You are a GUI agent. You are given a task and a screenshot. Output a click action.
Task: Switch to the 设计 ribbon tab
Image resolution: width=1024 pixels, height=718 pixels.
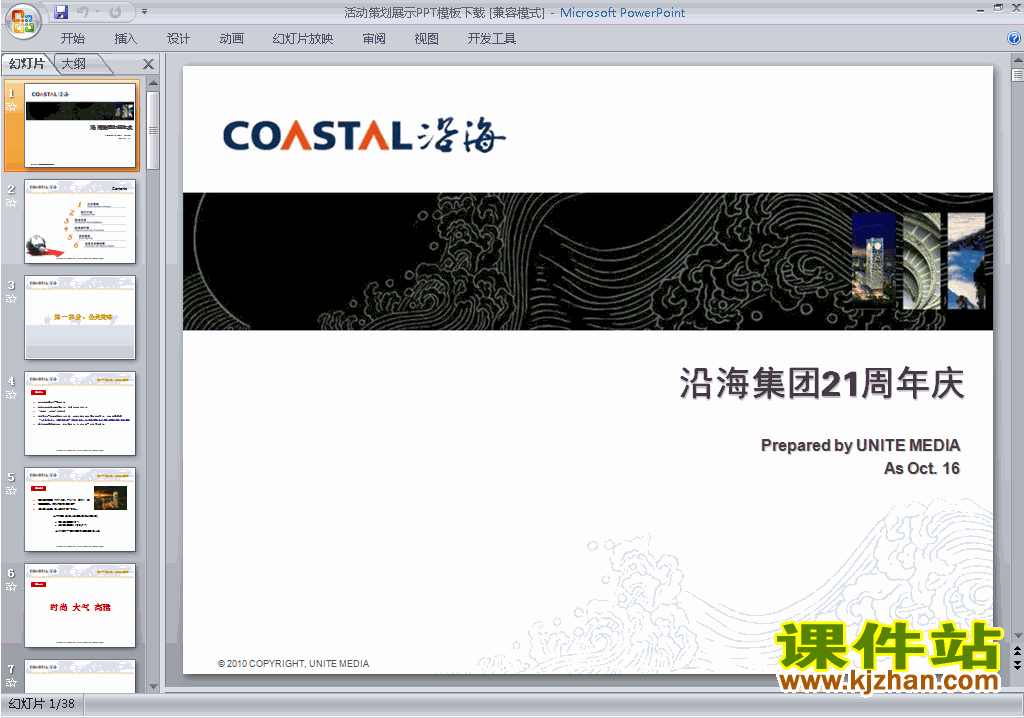coord(178,39)
